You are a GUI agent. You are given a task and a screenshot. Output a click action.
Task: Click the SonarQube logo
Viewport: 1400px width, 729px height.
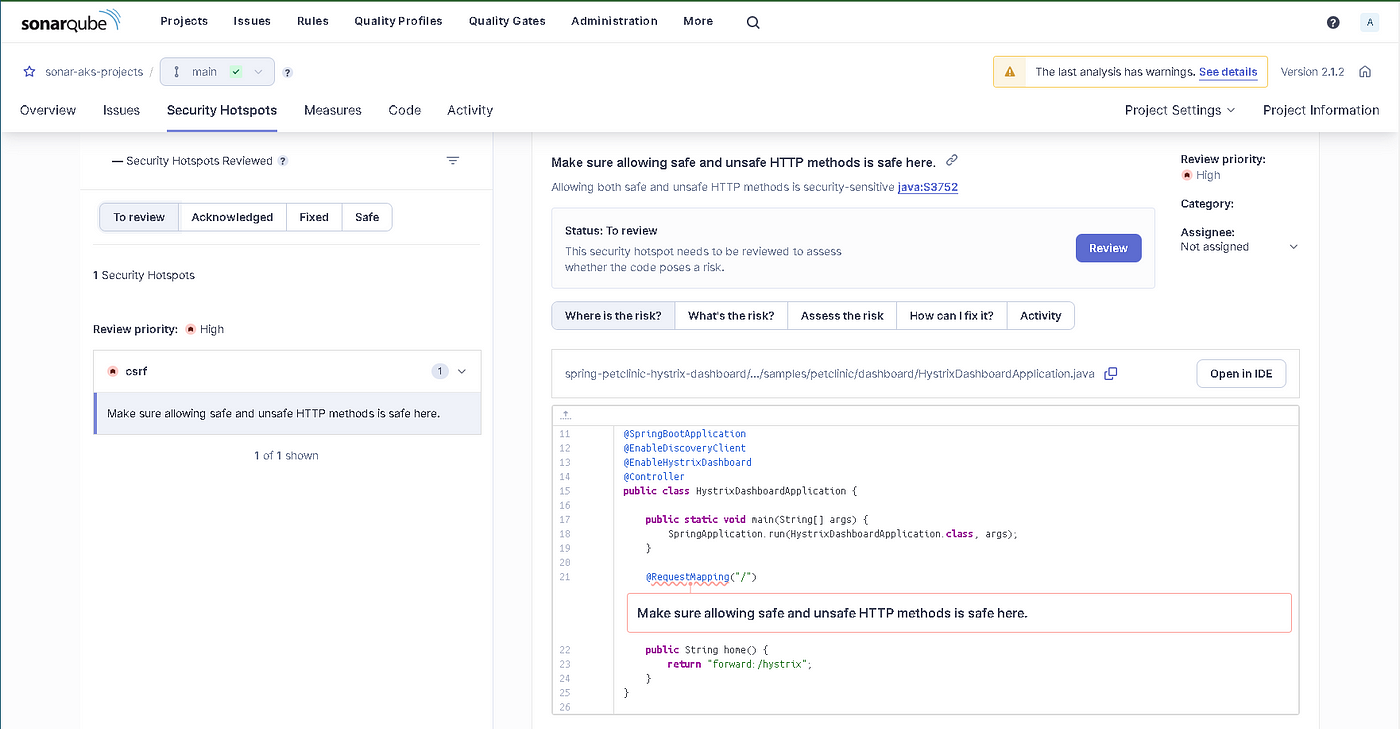[x=70, y=21]
